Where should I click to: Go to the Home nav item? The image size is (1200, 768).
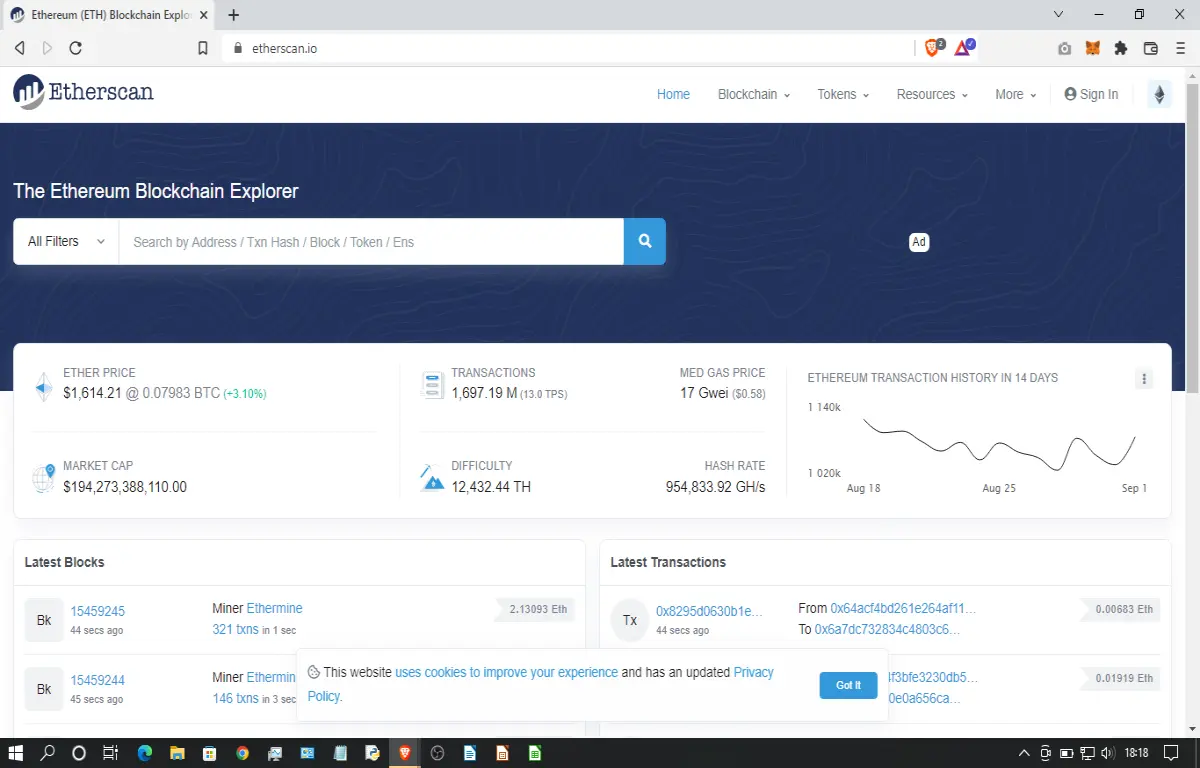673,94
